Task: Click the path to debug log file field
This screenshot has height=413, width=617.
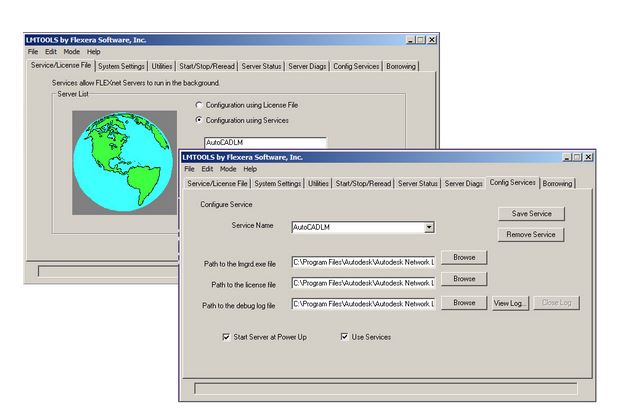Action: click(363, 303)
